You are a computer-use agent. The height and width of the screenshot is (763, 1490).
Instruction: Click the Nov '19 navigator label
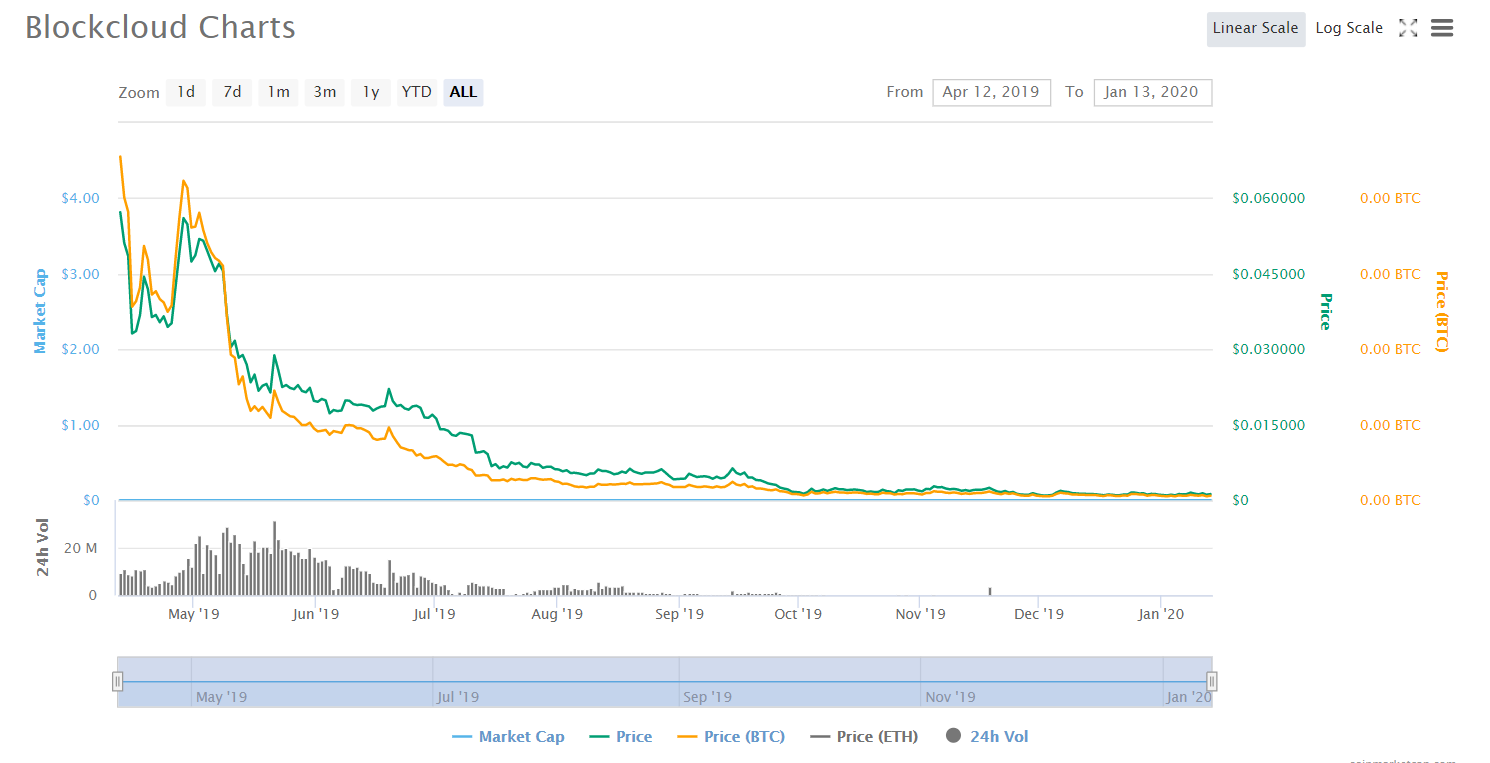pos(950,697)
